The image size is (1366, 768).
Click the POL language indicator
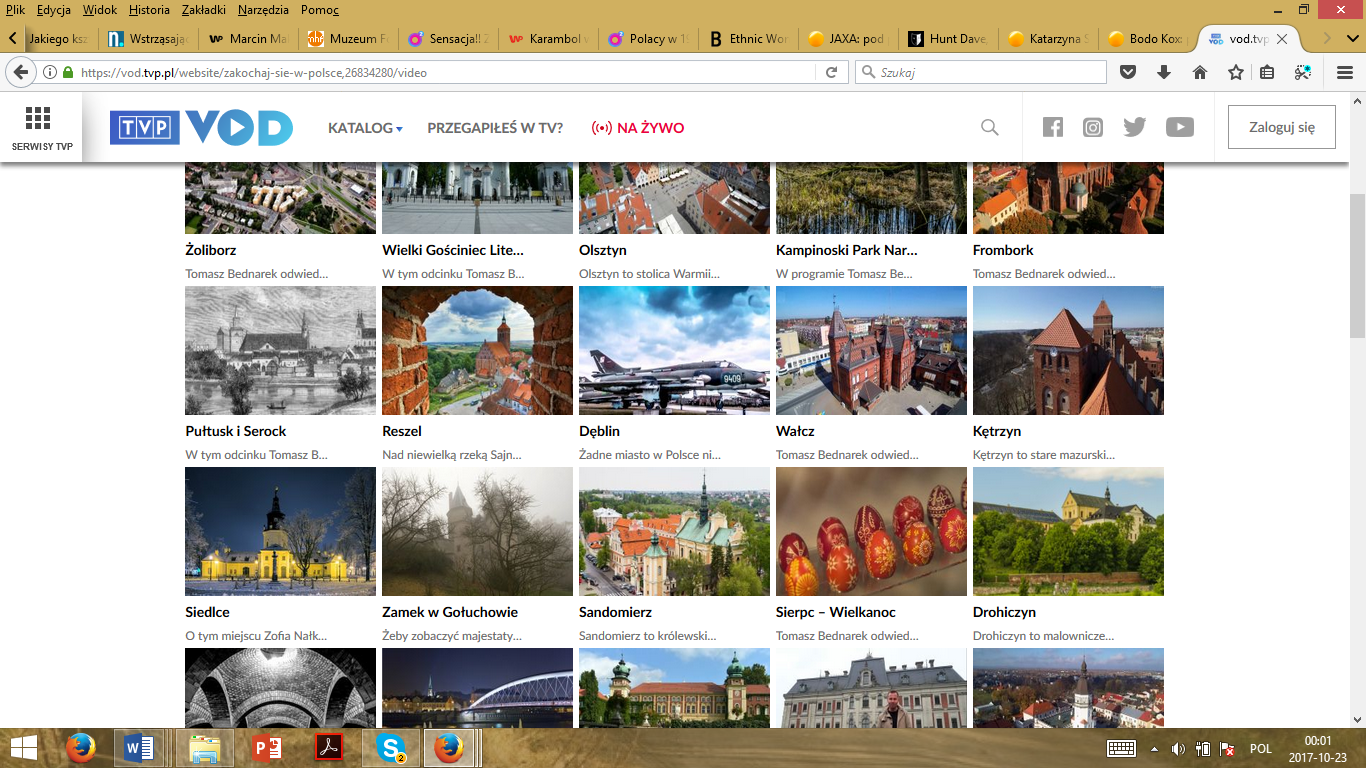(1260, 748)
